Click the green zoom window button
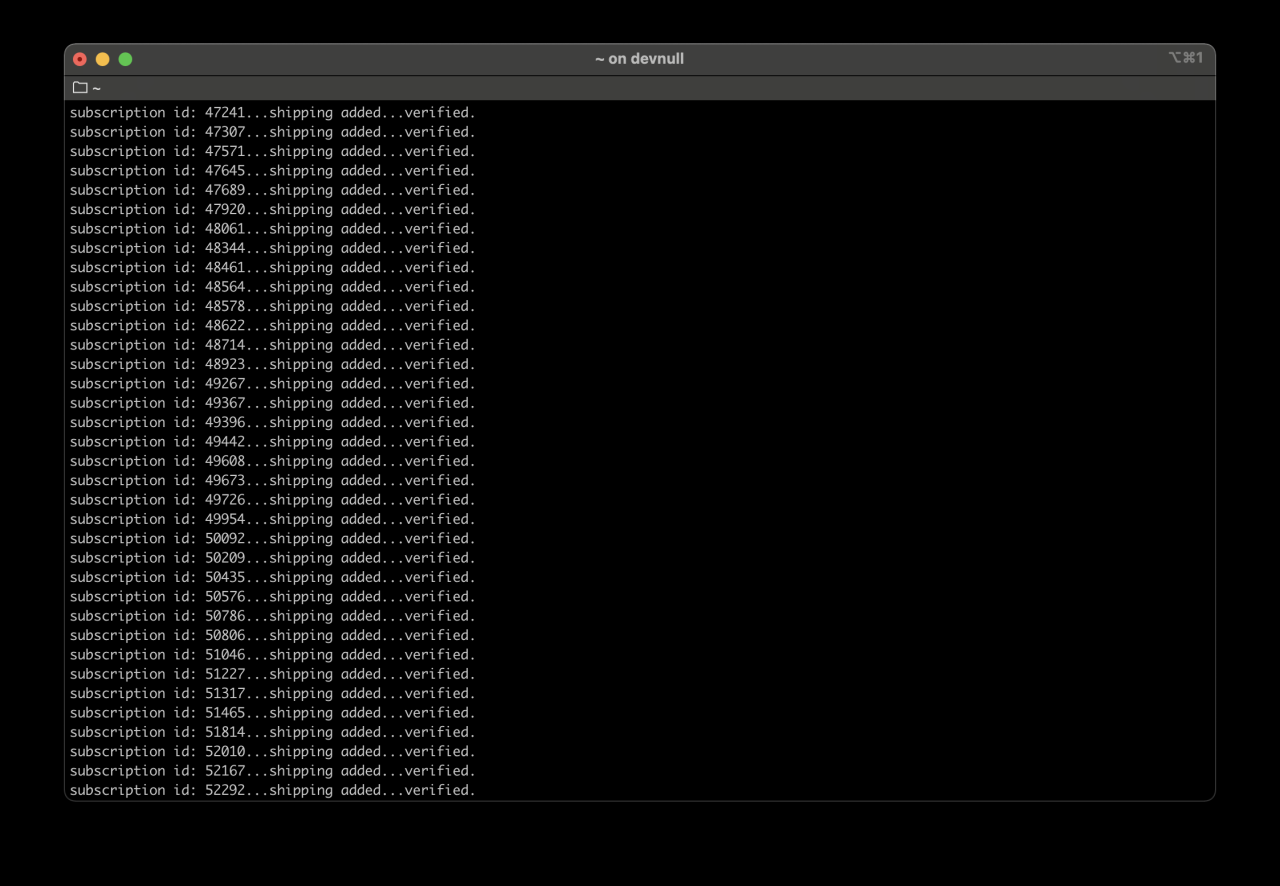 coord(125,59)
